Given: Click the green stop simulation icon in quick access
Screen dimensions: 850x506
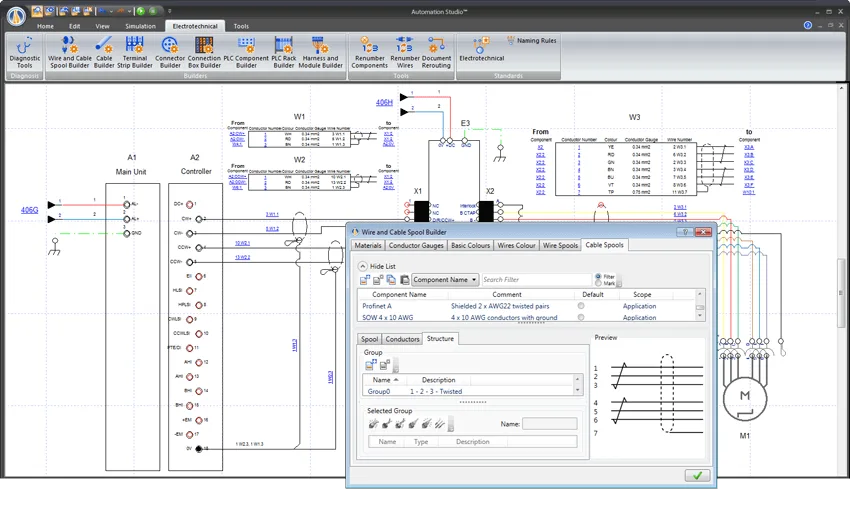Looking at the screenshot, I should click(x=153, y=11).
